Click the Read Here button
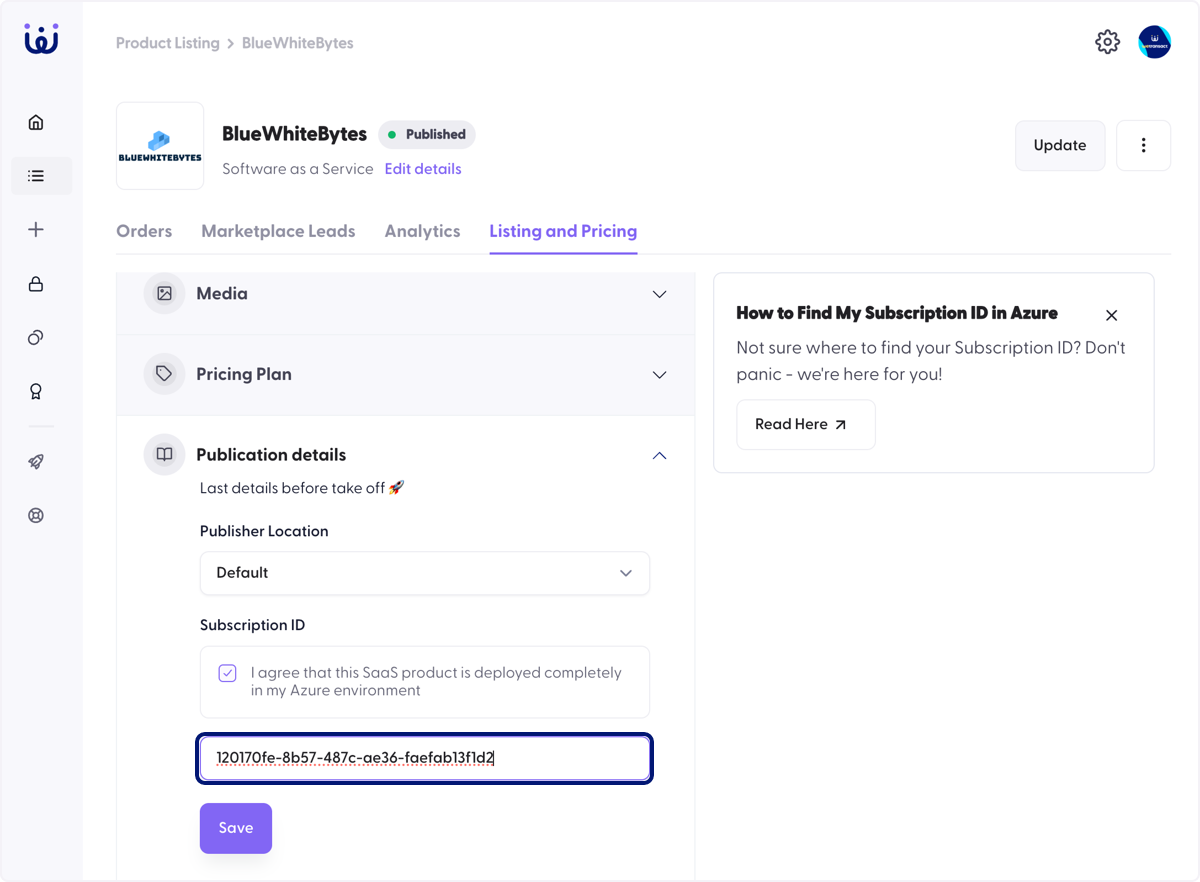Image resolution: width=1200 pixels, height=882 pixels. (806, 425)
